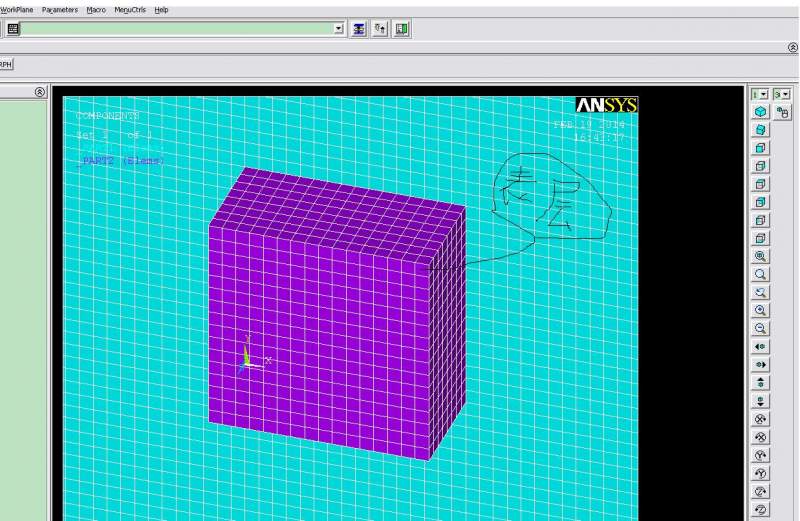The image size is (800, 521).
Task: Set the Left view cube icon
Action: coord(760,220)
